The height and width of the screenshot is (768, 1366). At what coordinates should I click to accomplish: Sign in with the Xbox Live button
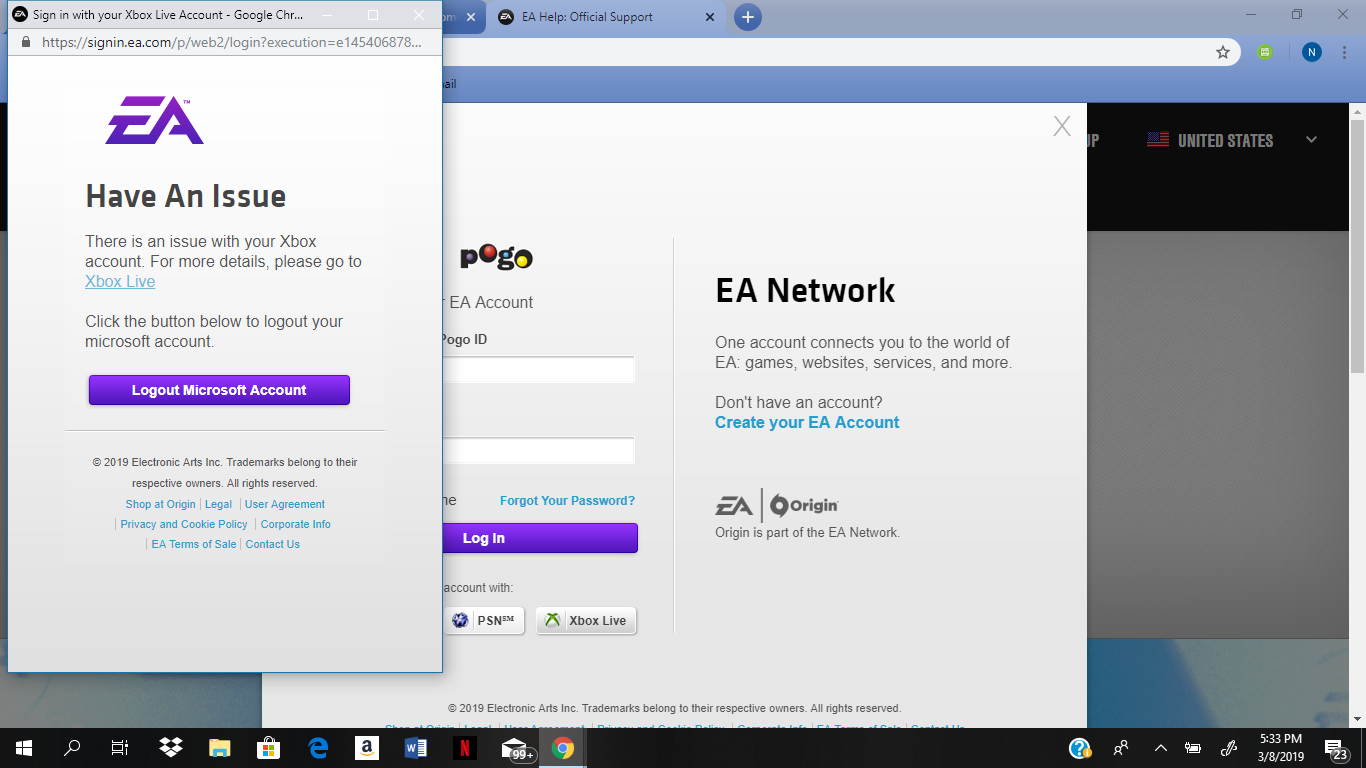(x=586, y=620)
